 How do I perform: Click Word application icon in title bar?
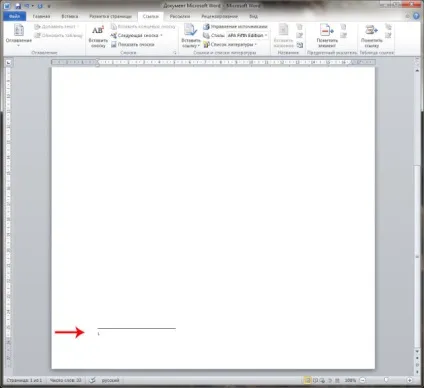pyautogui.click(x=7, y=6)
